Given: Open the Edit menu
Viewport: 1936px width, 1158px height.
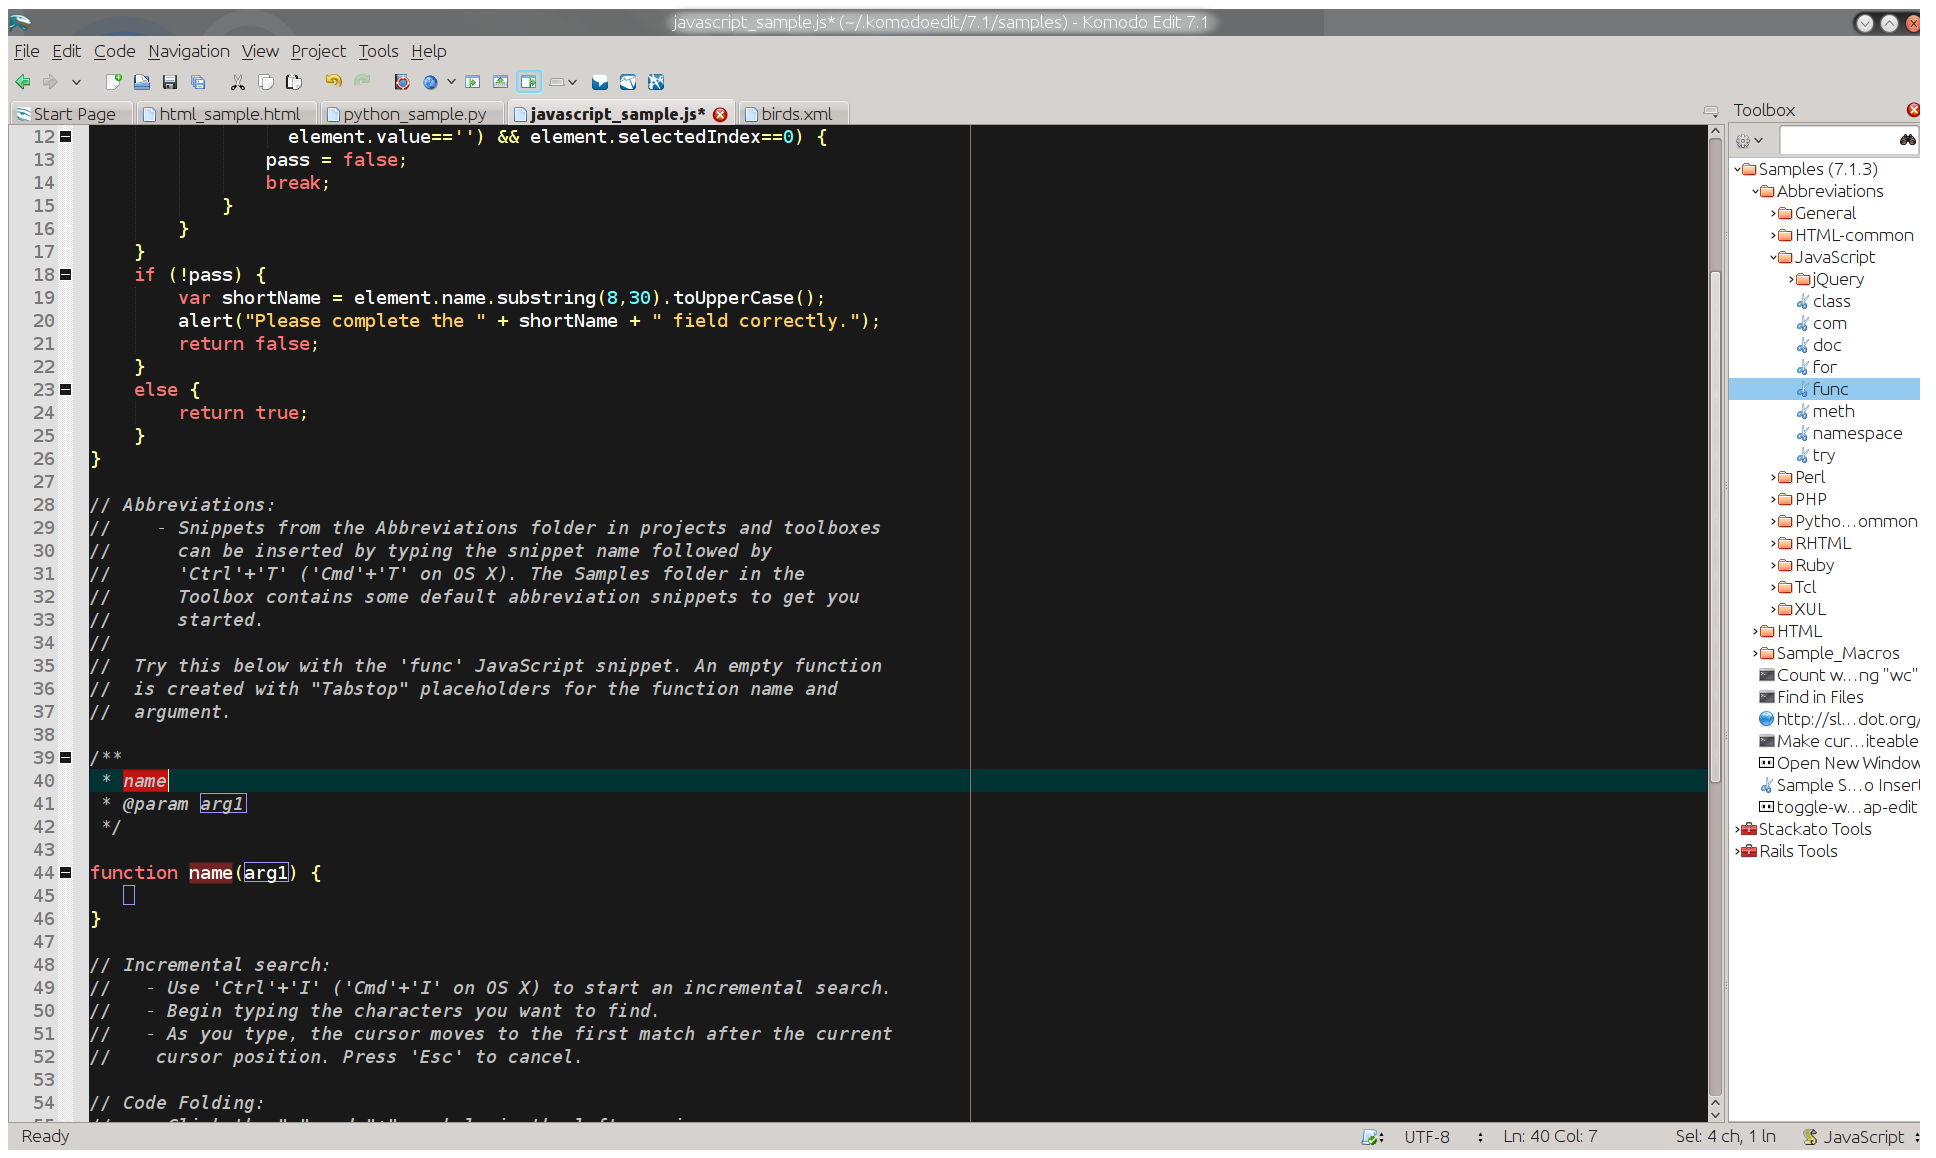Looking at the screenshot, I should [x=67, y=51].
